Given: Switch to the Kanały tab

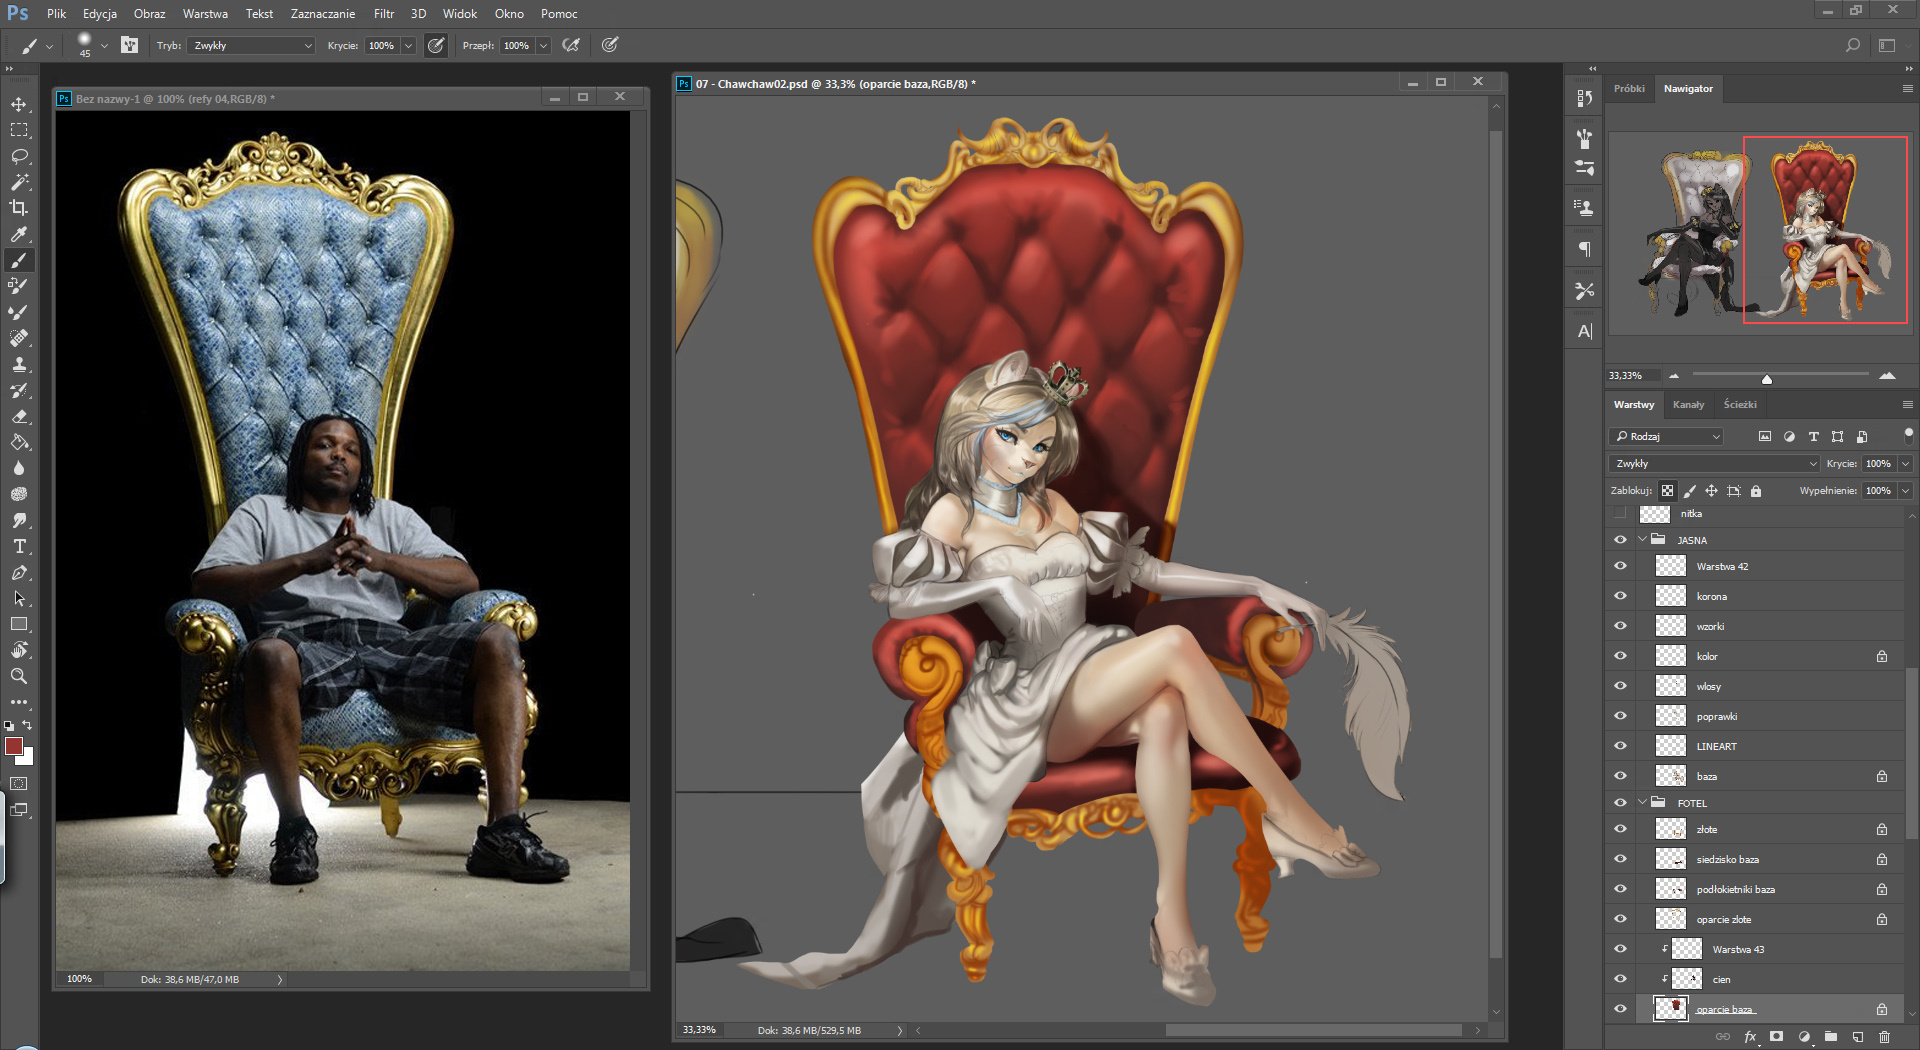Looking at the screenshot, I should (1688, 405).
